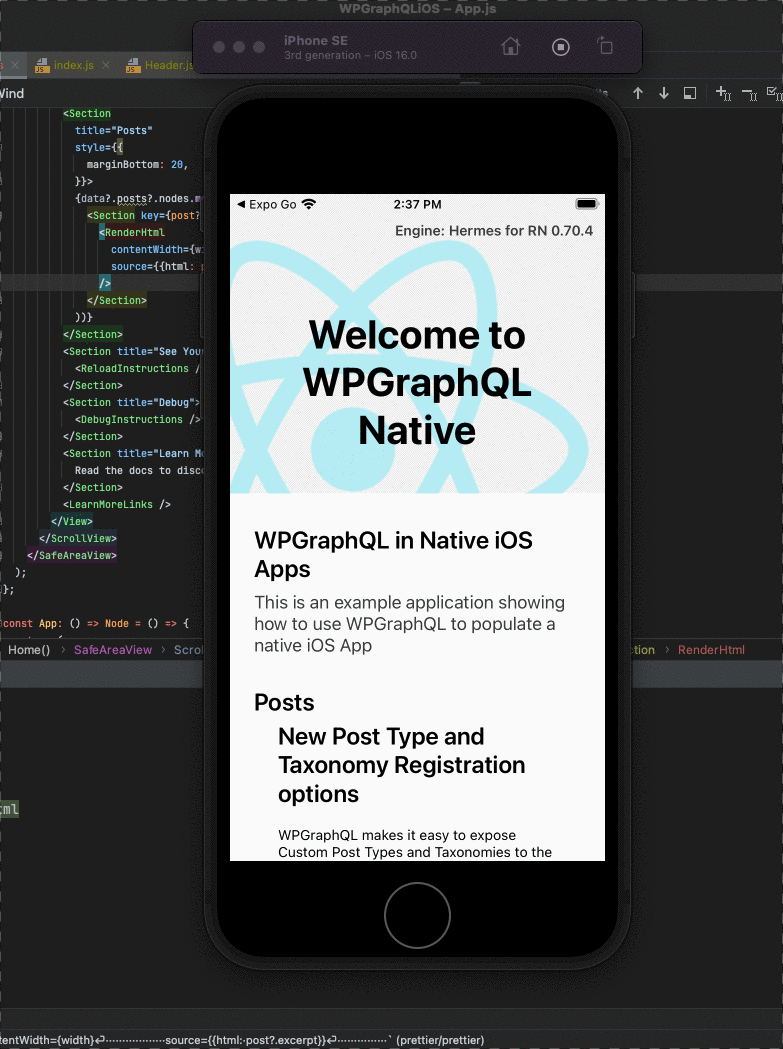Tap 'New Post Type and Taxonomy Registration options' post
783x1049 pixels.
[402, 765]
